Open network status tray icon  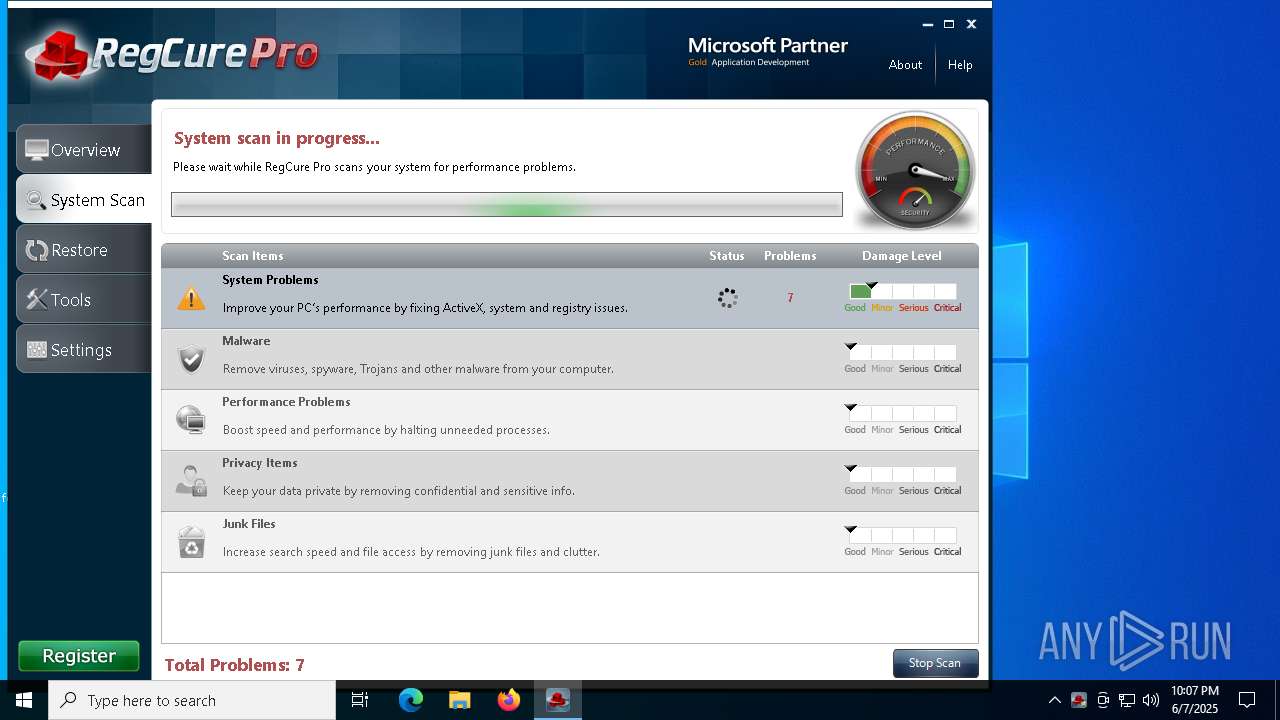1127,700
